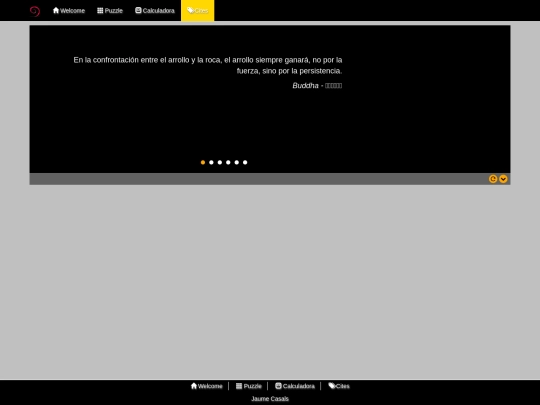Viewport: 540px width, 405px height.
Task: Click the quote text about el arroyo
Action: [x=208, y=65]
